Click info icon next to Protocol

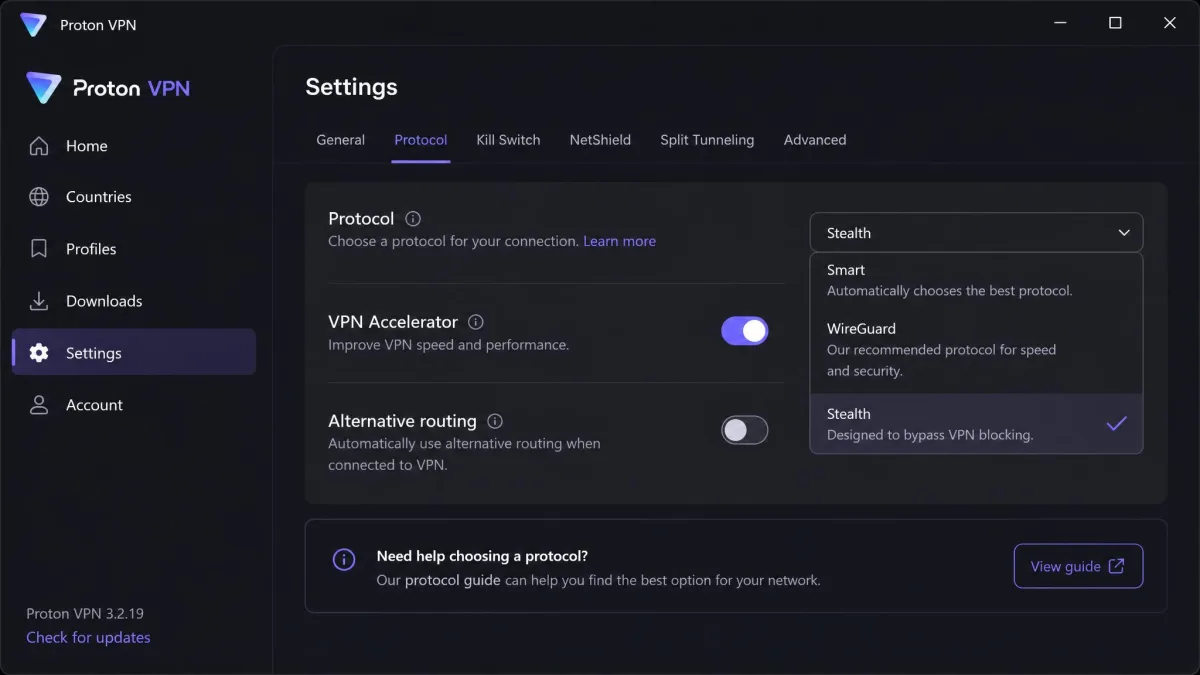click(x=413, y=218)
